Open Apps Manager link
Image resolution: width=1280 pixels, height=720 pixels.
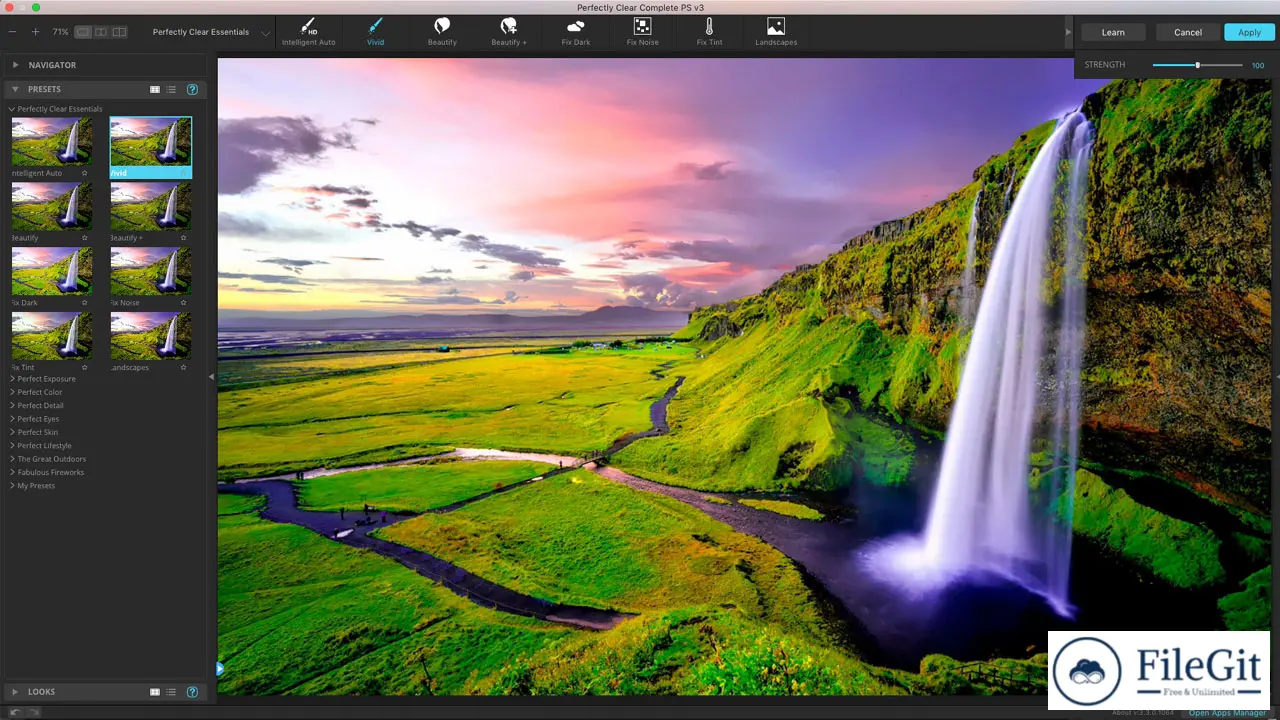[x=1228, y=713]
